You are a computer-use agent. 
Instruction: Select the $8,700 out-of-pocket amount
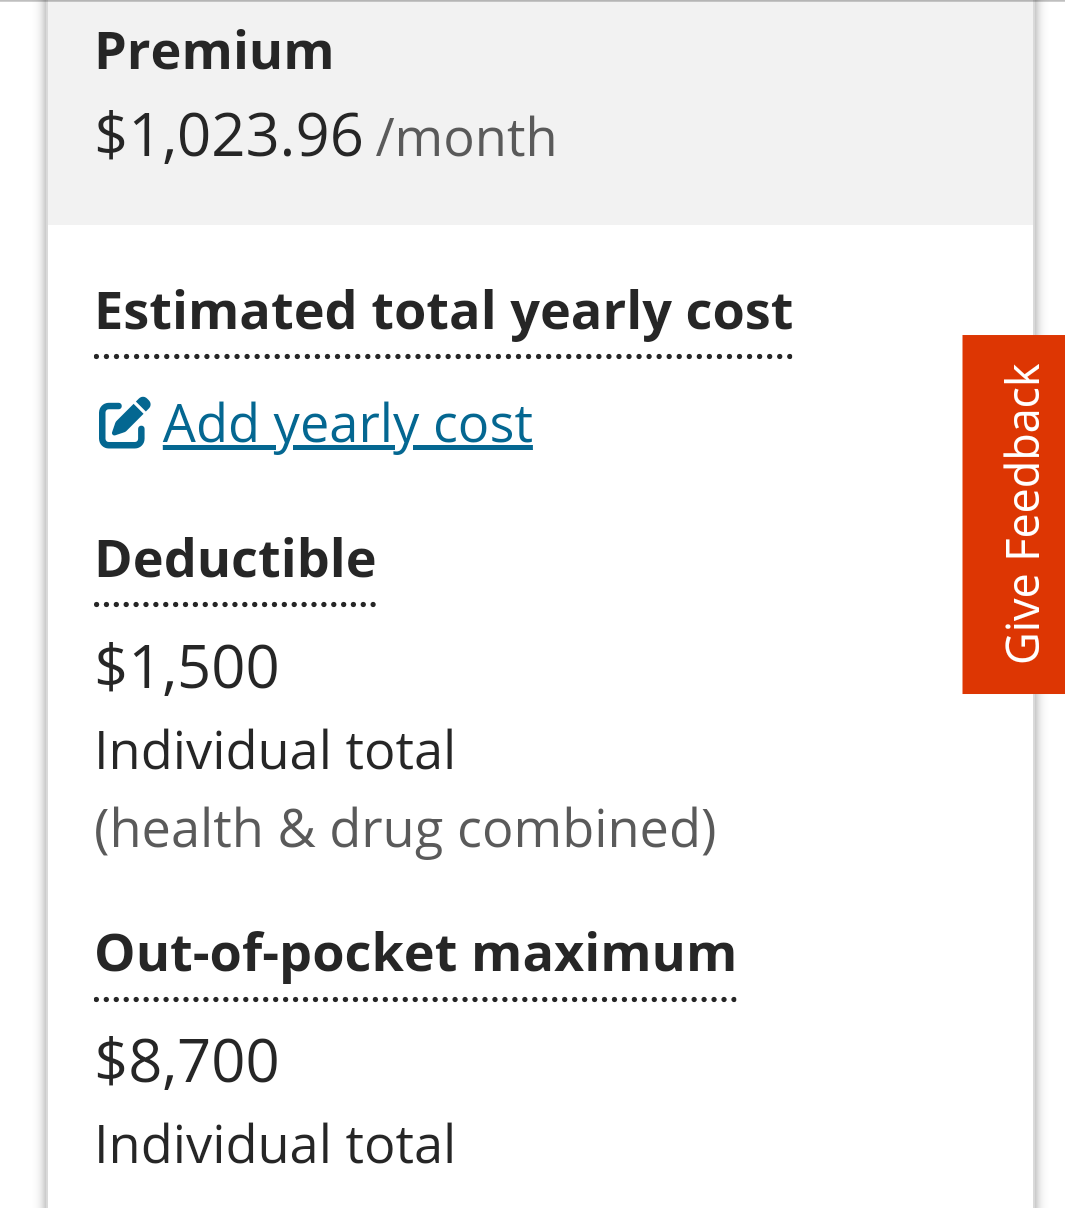tap(187, 1061)
